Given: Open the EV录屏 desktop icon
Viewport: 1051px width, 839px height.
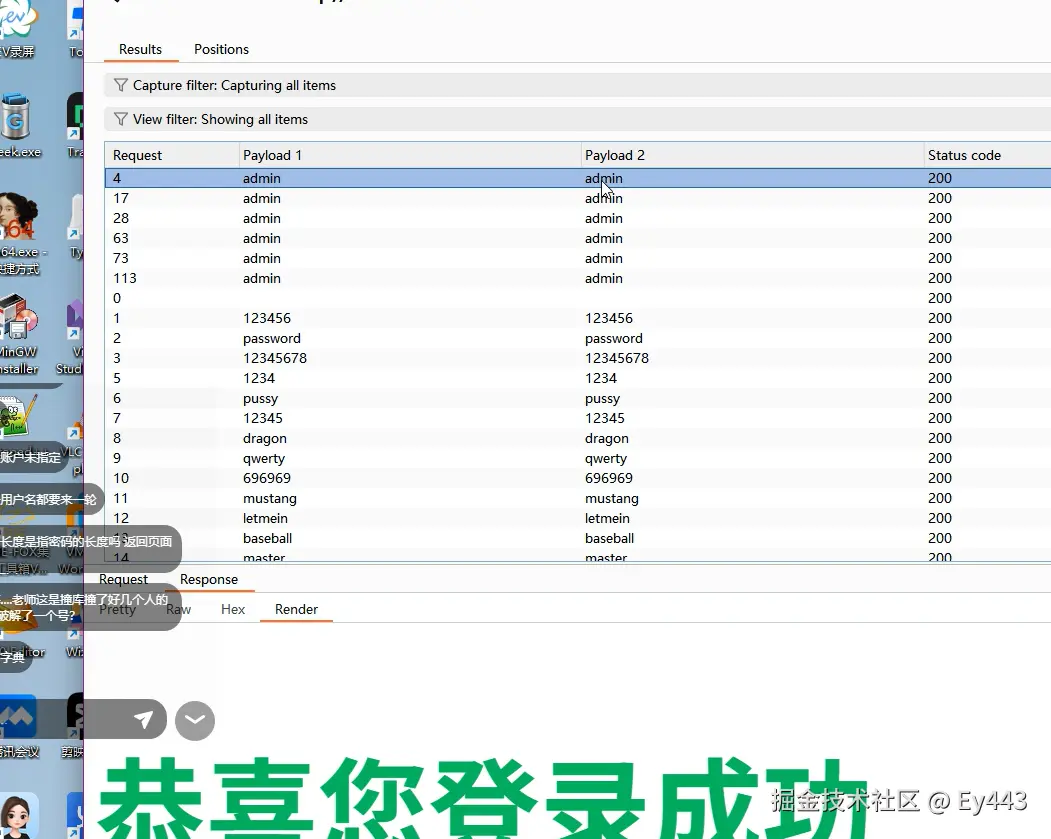Looking at the screenshot, I should click(17, 28).
